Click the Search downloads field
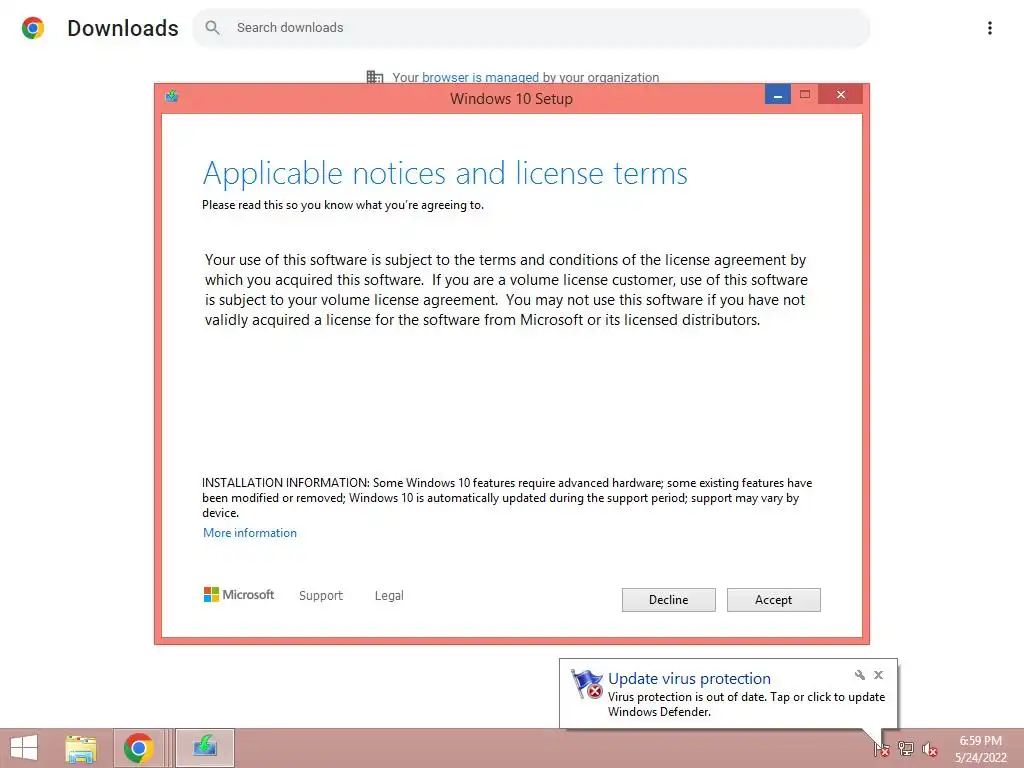The height and width of the screenshot is (768, 1024). click(531, 27)
